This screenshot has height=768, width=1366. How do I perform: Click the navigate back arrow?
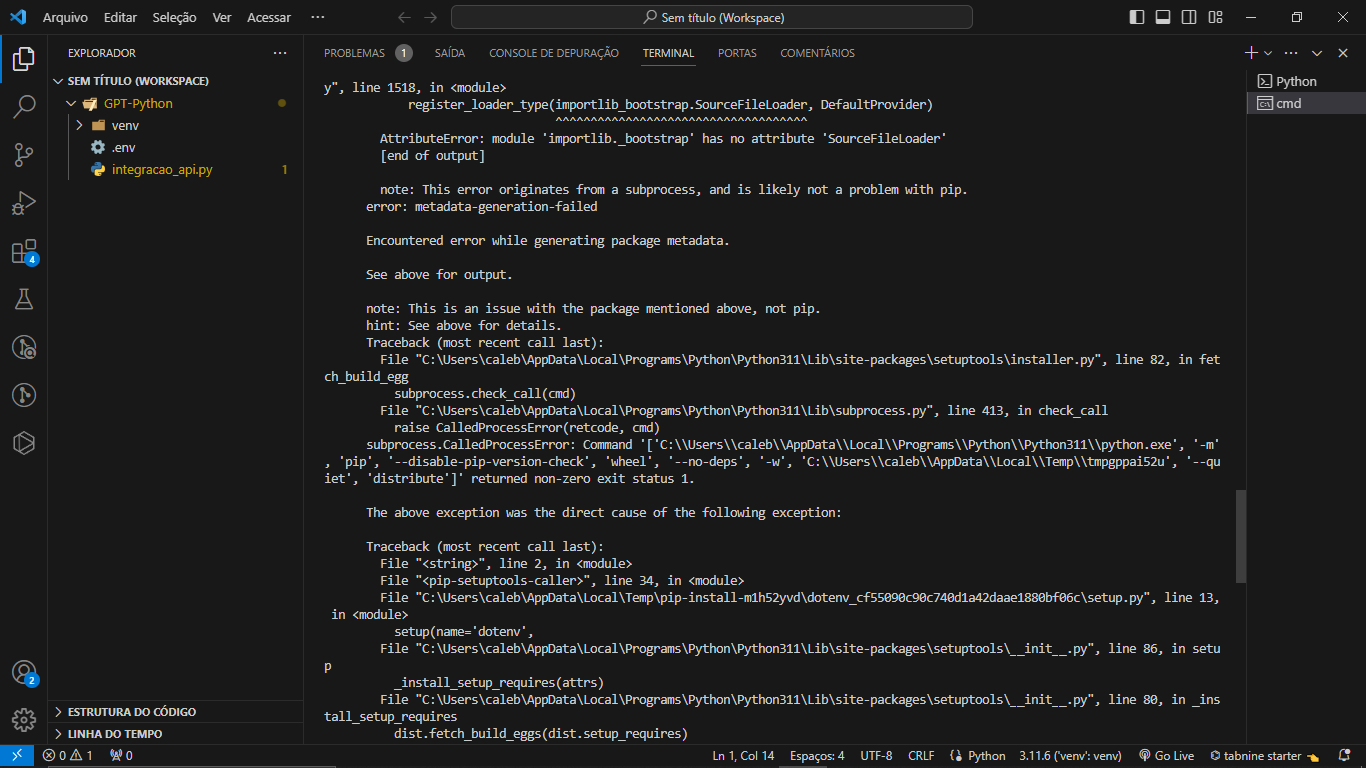[404, 17]
